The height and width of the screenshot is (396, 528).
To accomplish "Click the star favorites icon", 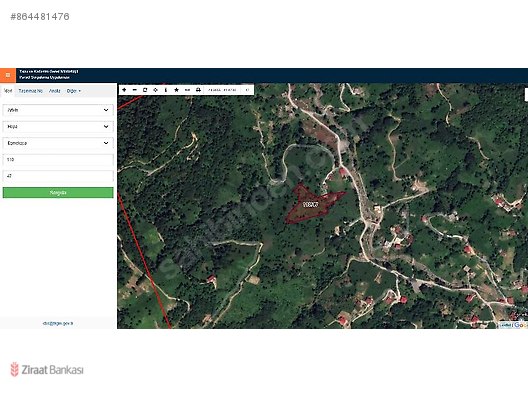I will pos(176,90).
